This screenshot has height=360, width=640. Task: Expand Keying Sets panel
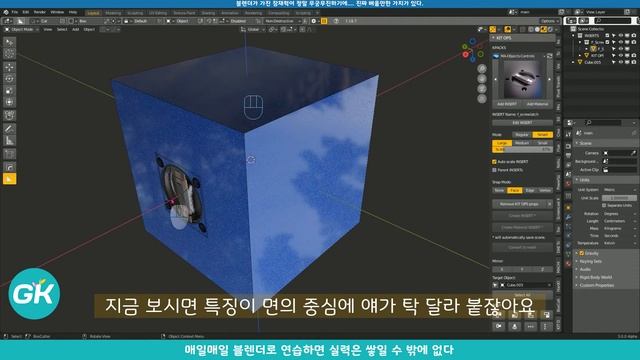[x=606, y=261]
